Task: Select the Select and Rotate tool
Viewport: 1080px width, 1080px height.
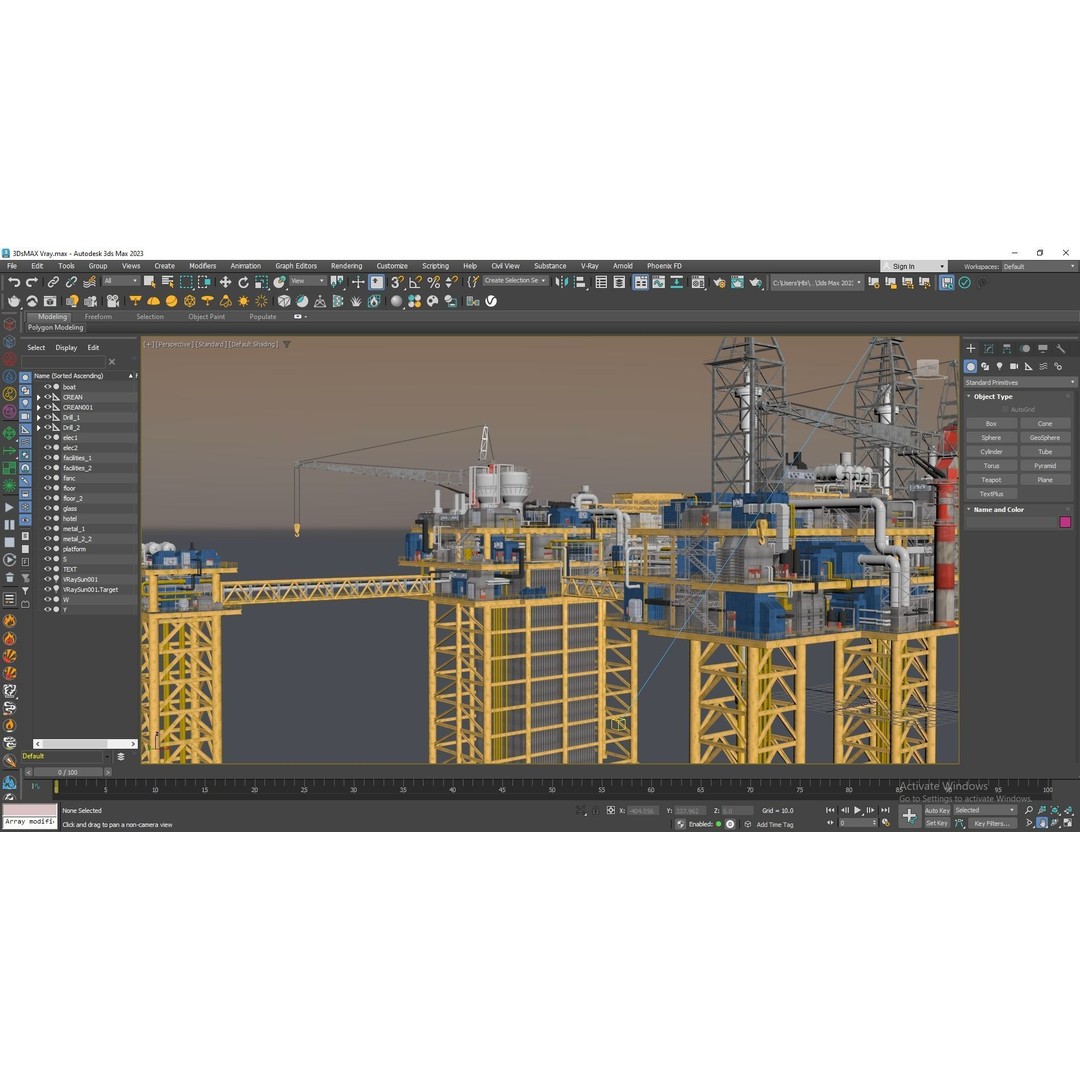Action: (x=242, y=282)
